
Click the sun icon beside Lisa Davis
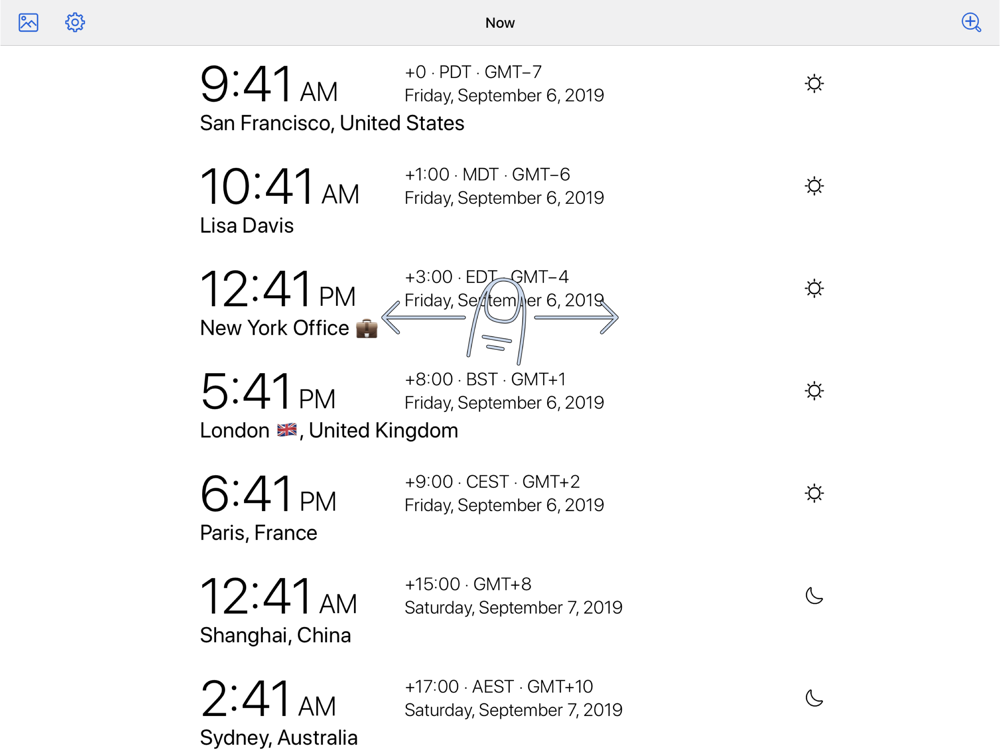coord(814,186)
